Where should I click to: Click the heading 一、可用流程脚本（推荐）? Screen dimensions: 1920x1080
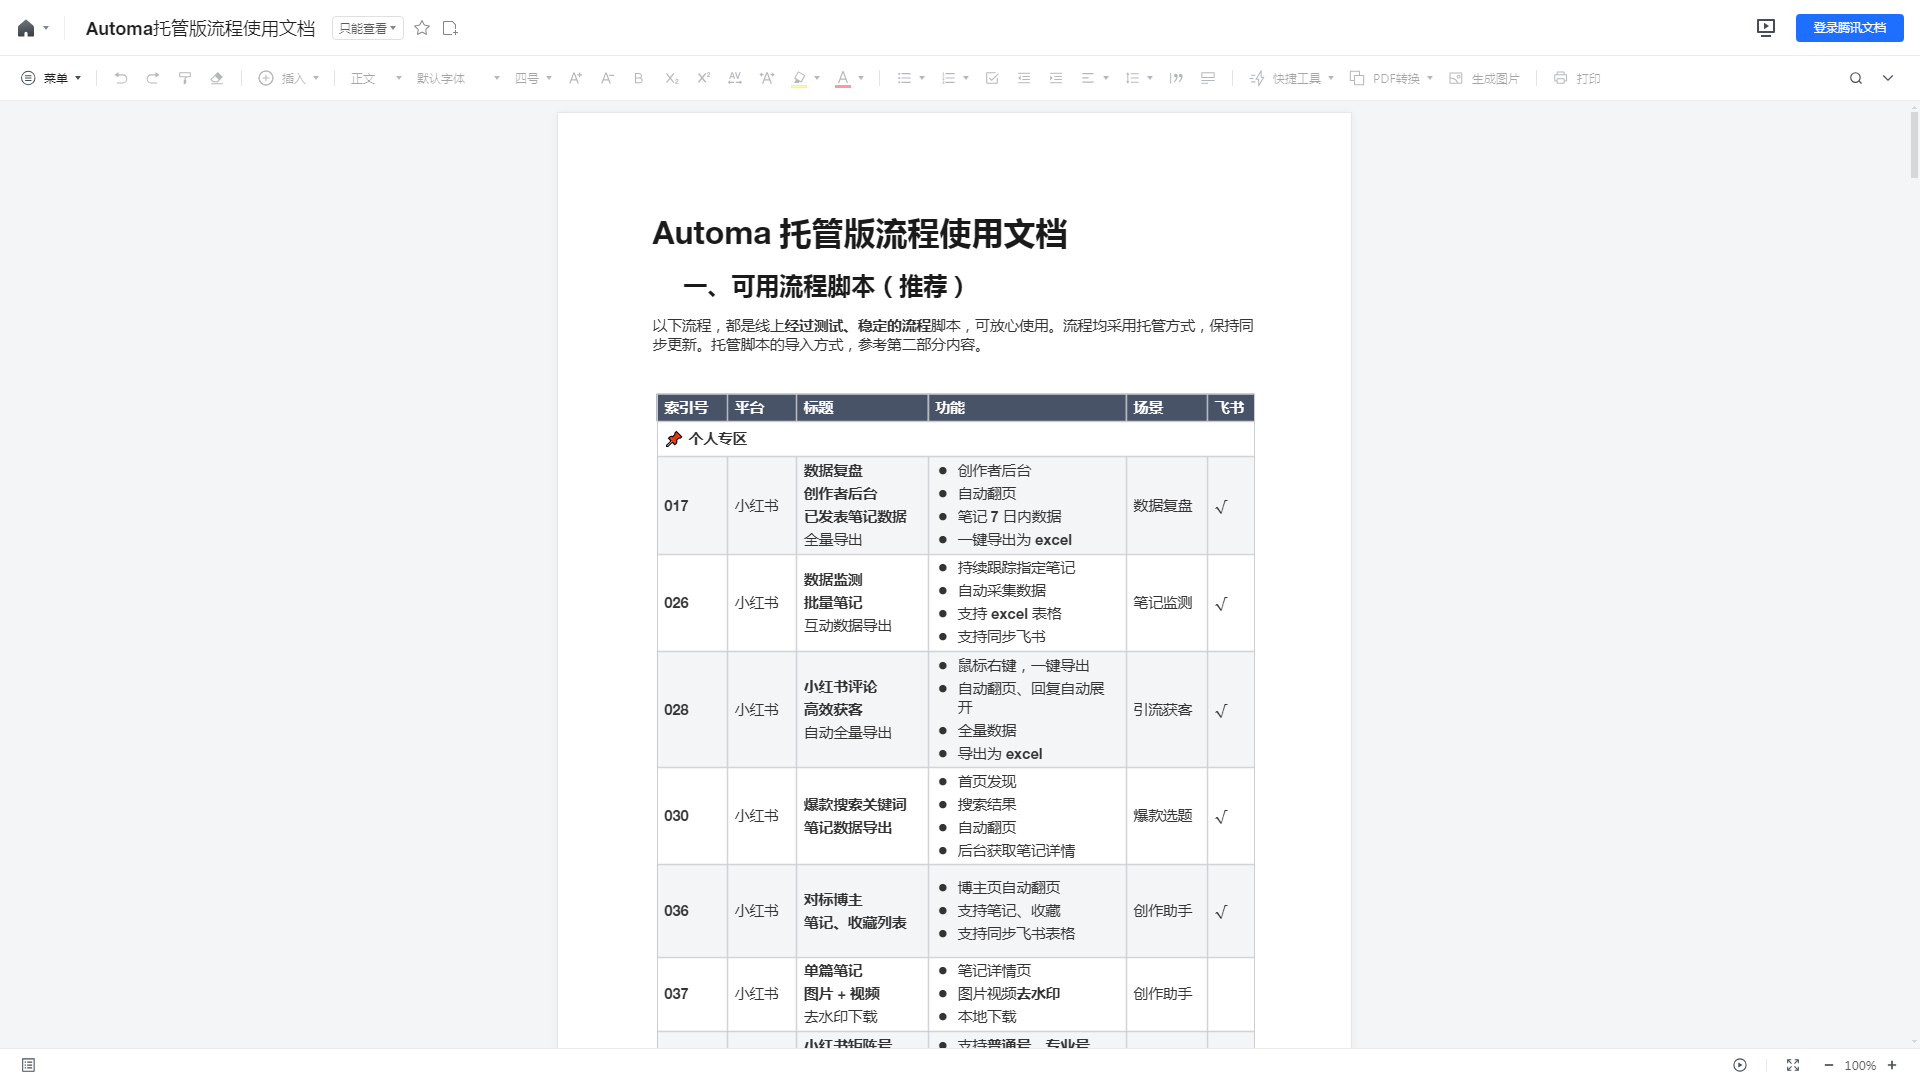click(825, 287)
